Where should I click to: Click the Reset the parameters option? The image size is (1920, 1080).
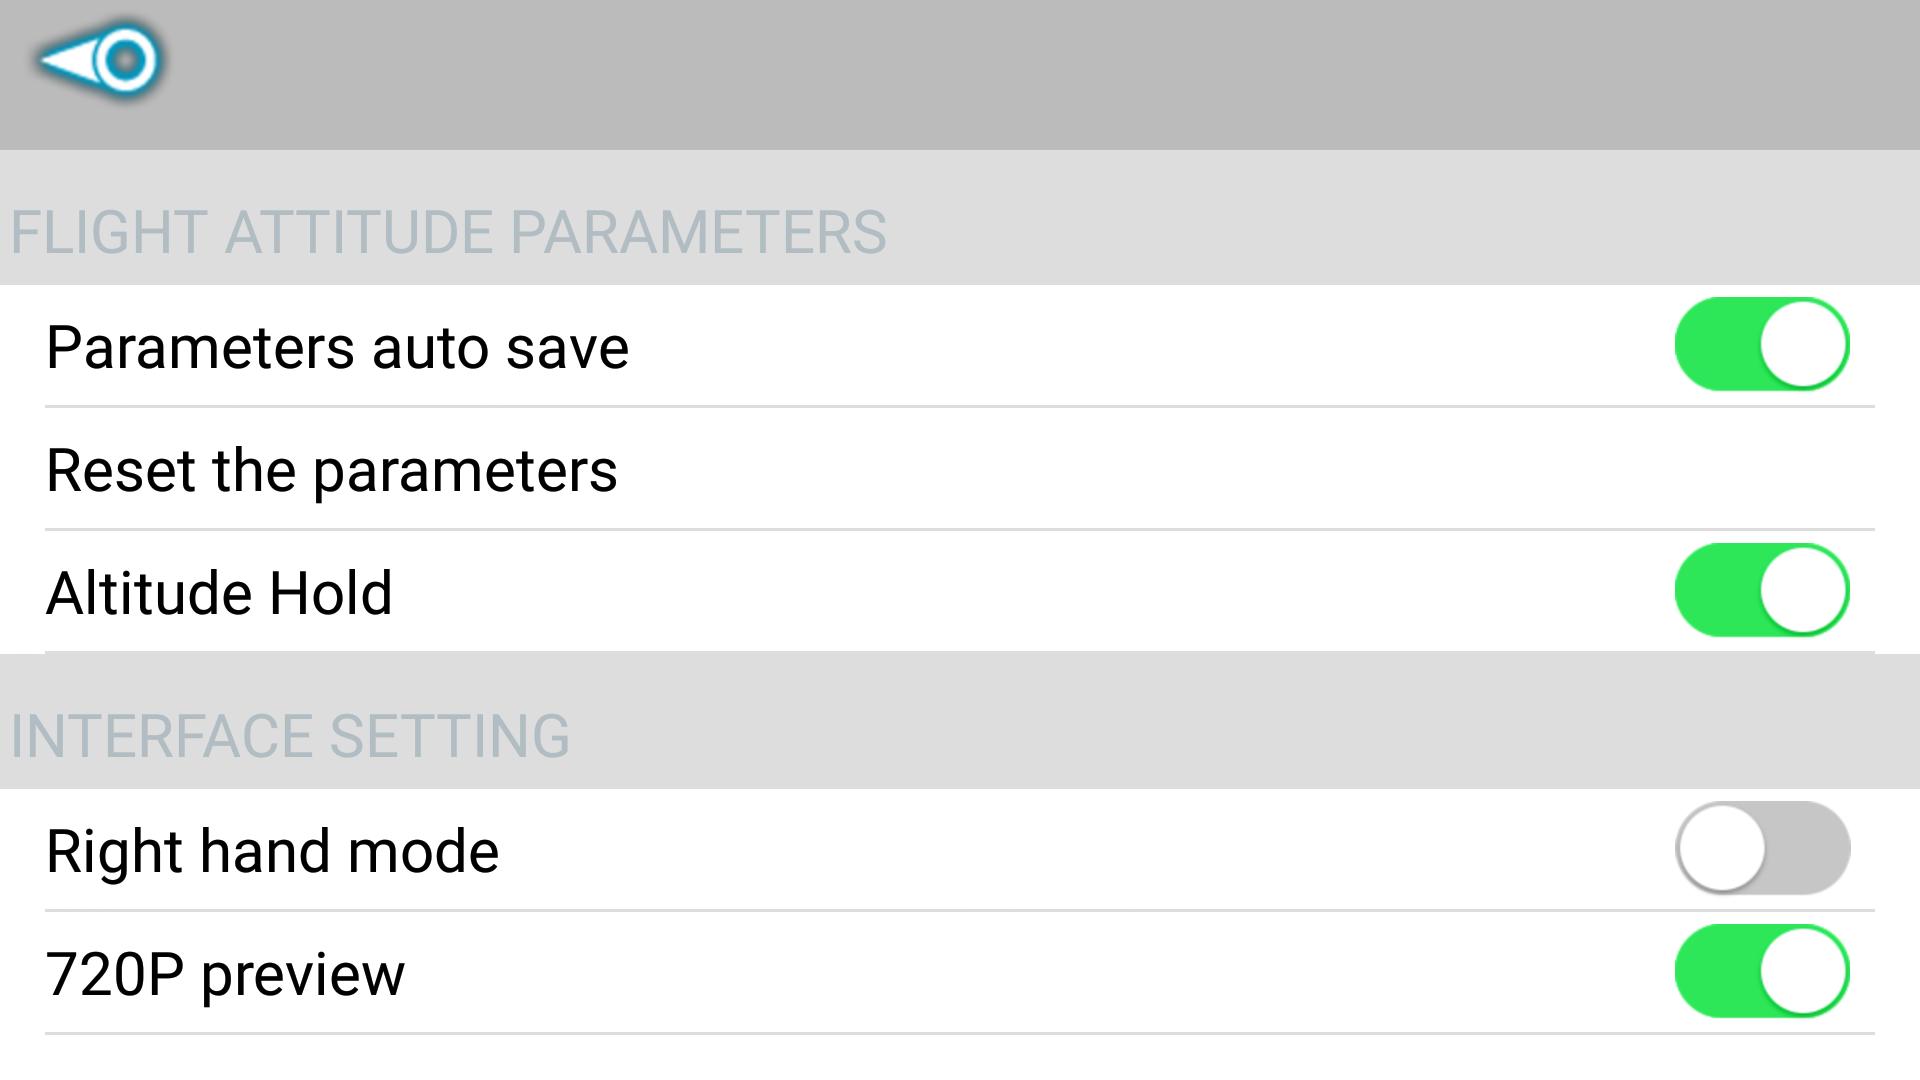pos(332,470)
